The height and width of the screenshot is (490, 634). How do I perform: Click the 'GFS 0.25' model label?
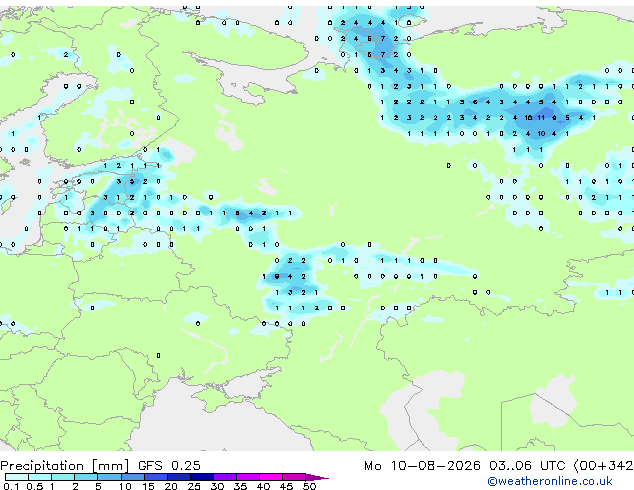169,466
